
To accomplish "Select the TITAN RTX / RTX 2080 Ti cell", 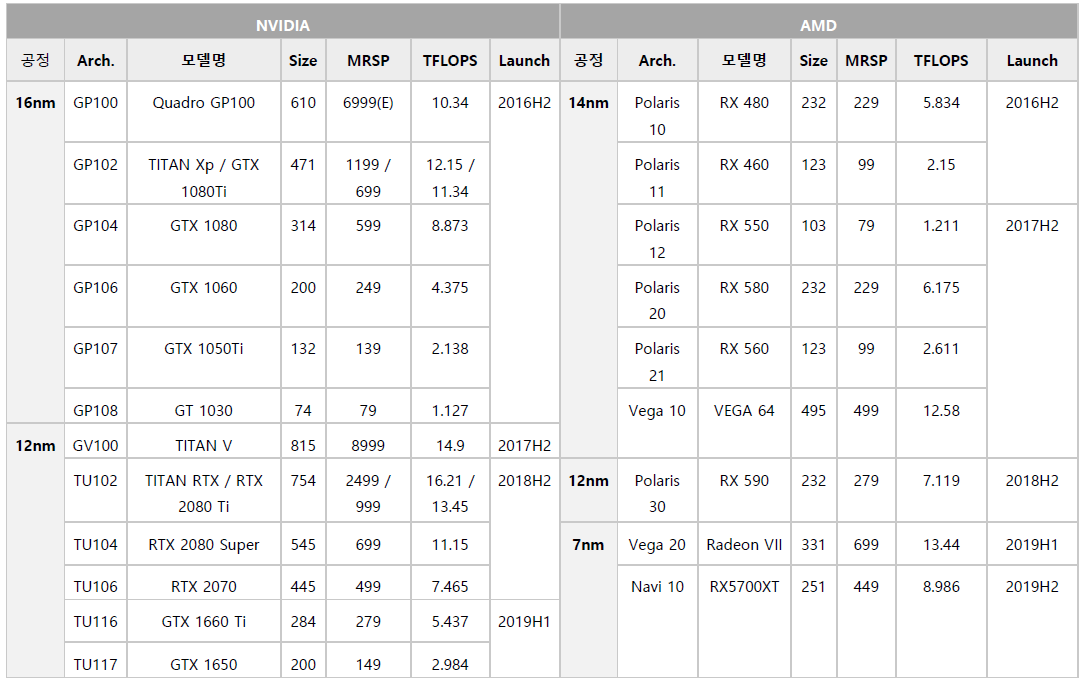I will [x=204, y=490].
